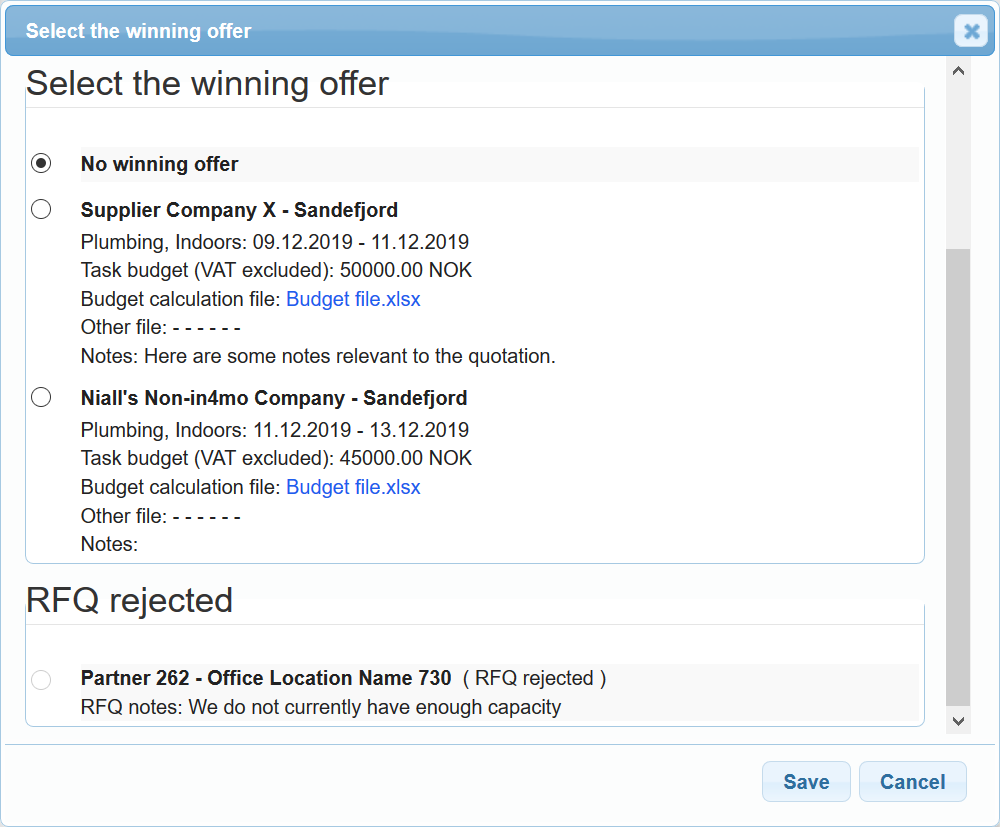Click the No winning offer label
This screenshot has height=827, width=1000.
pyautogui.click(x=160, y=164)
